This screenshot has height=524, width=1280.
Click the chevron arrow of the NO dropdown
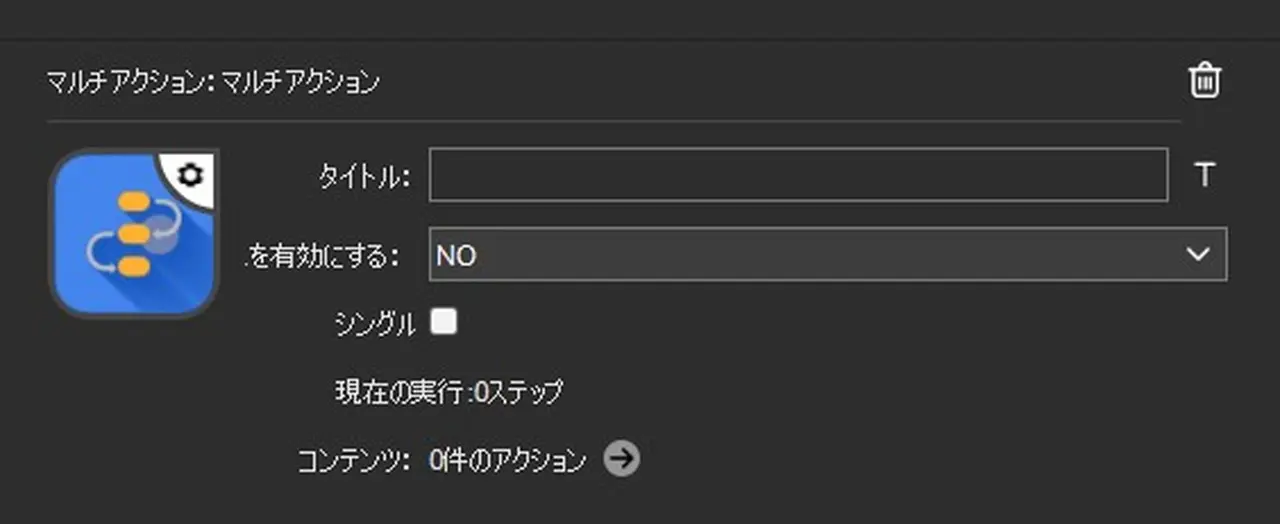(x=1197, y=255)
